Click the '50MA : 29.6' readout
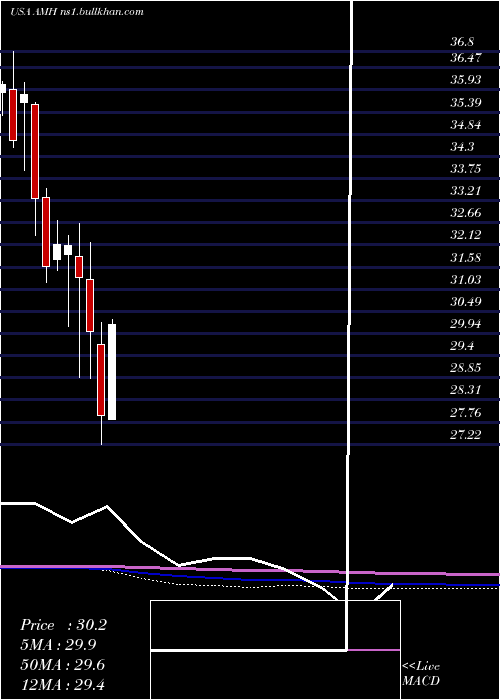The height and width of the screenshot is (700, 500). (63, 665)
